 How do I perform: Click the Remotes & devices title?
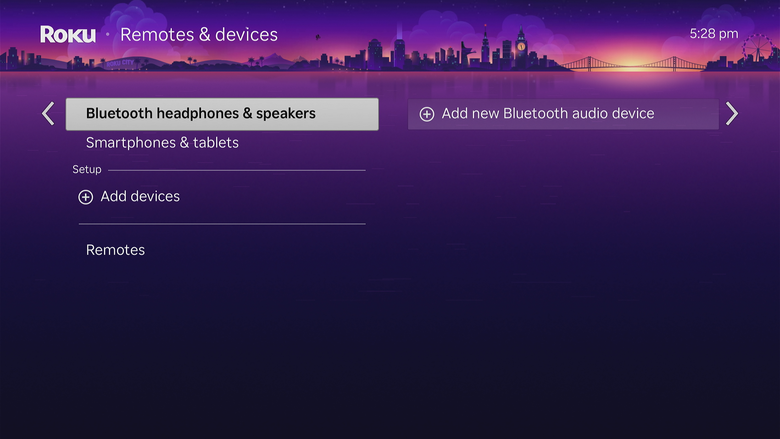pos(199,34)
